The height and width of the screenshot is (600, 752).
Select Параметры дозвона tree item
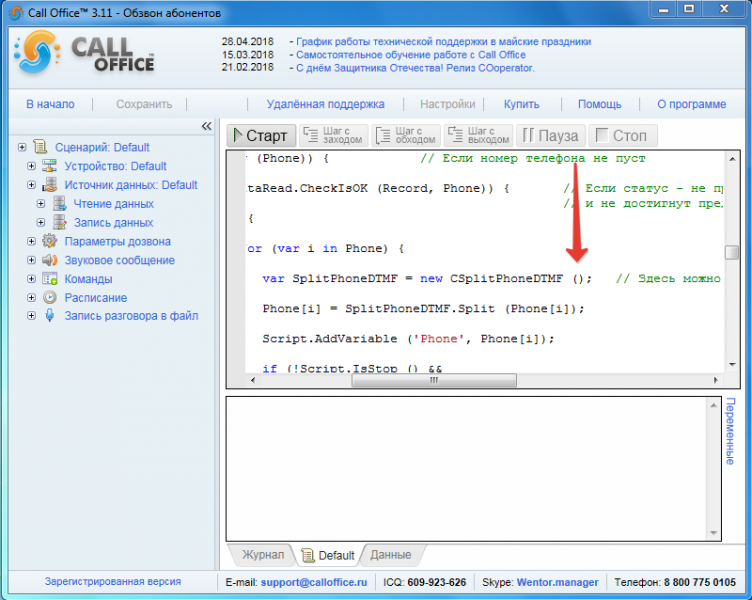pos(118,241)
